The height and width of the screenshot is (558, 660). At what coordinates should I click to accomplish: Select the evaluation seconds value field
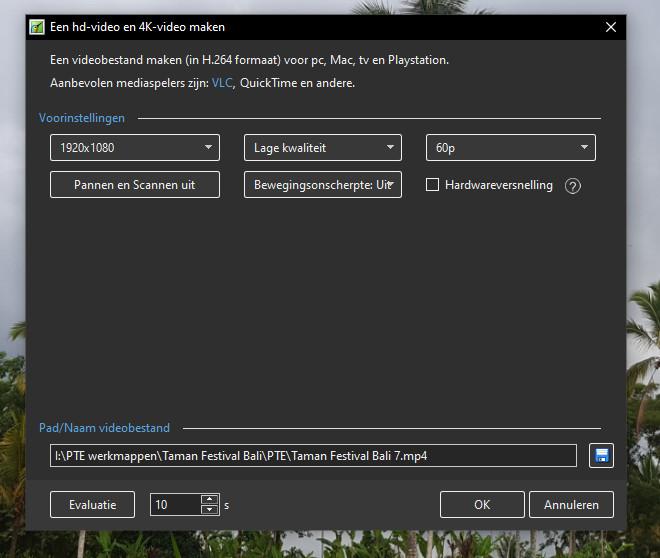175,505
